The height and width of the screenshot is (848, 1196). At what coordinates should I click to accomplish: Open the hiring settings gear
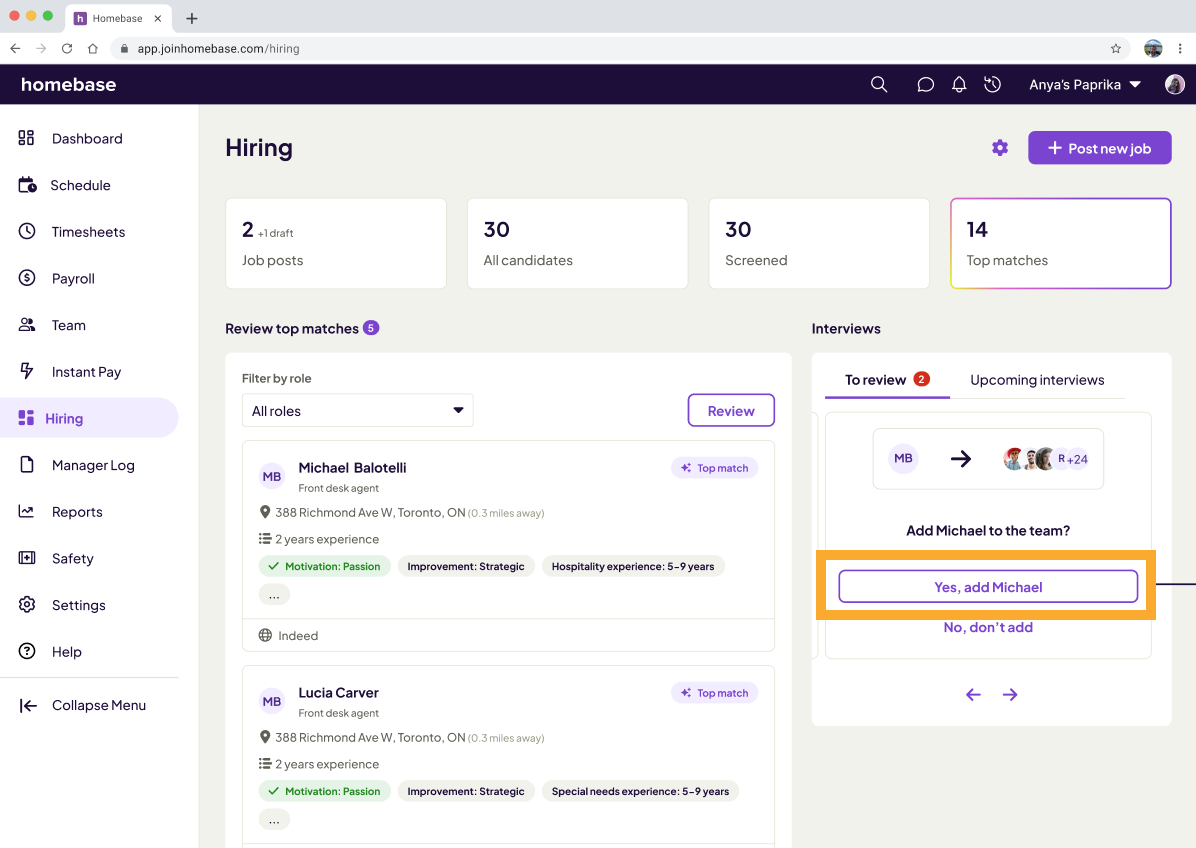point(999,147)
